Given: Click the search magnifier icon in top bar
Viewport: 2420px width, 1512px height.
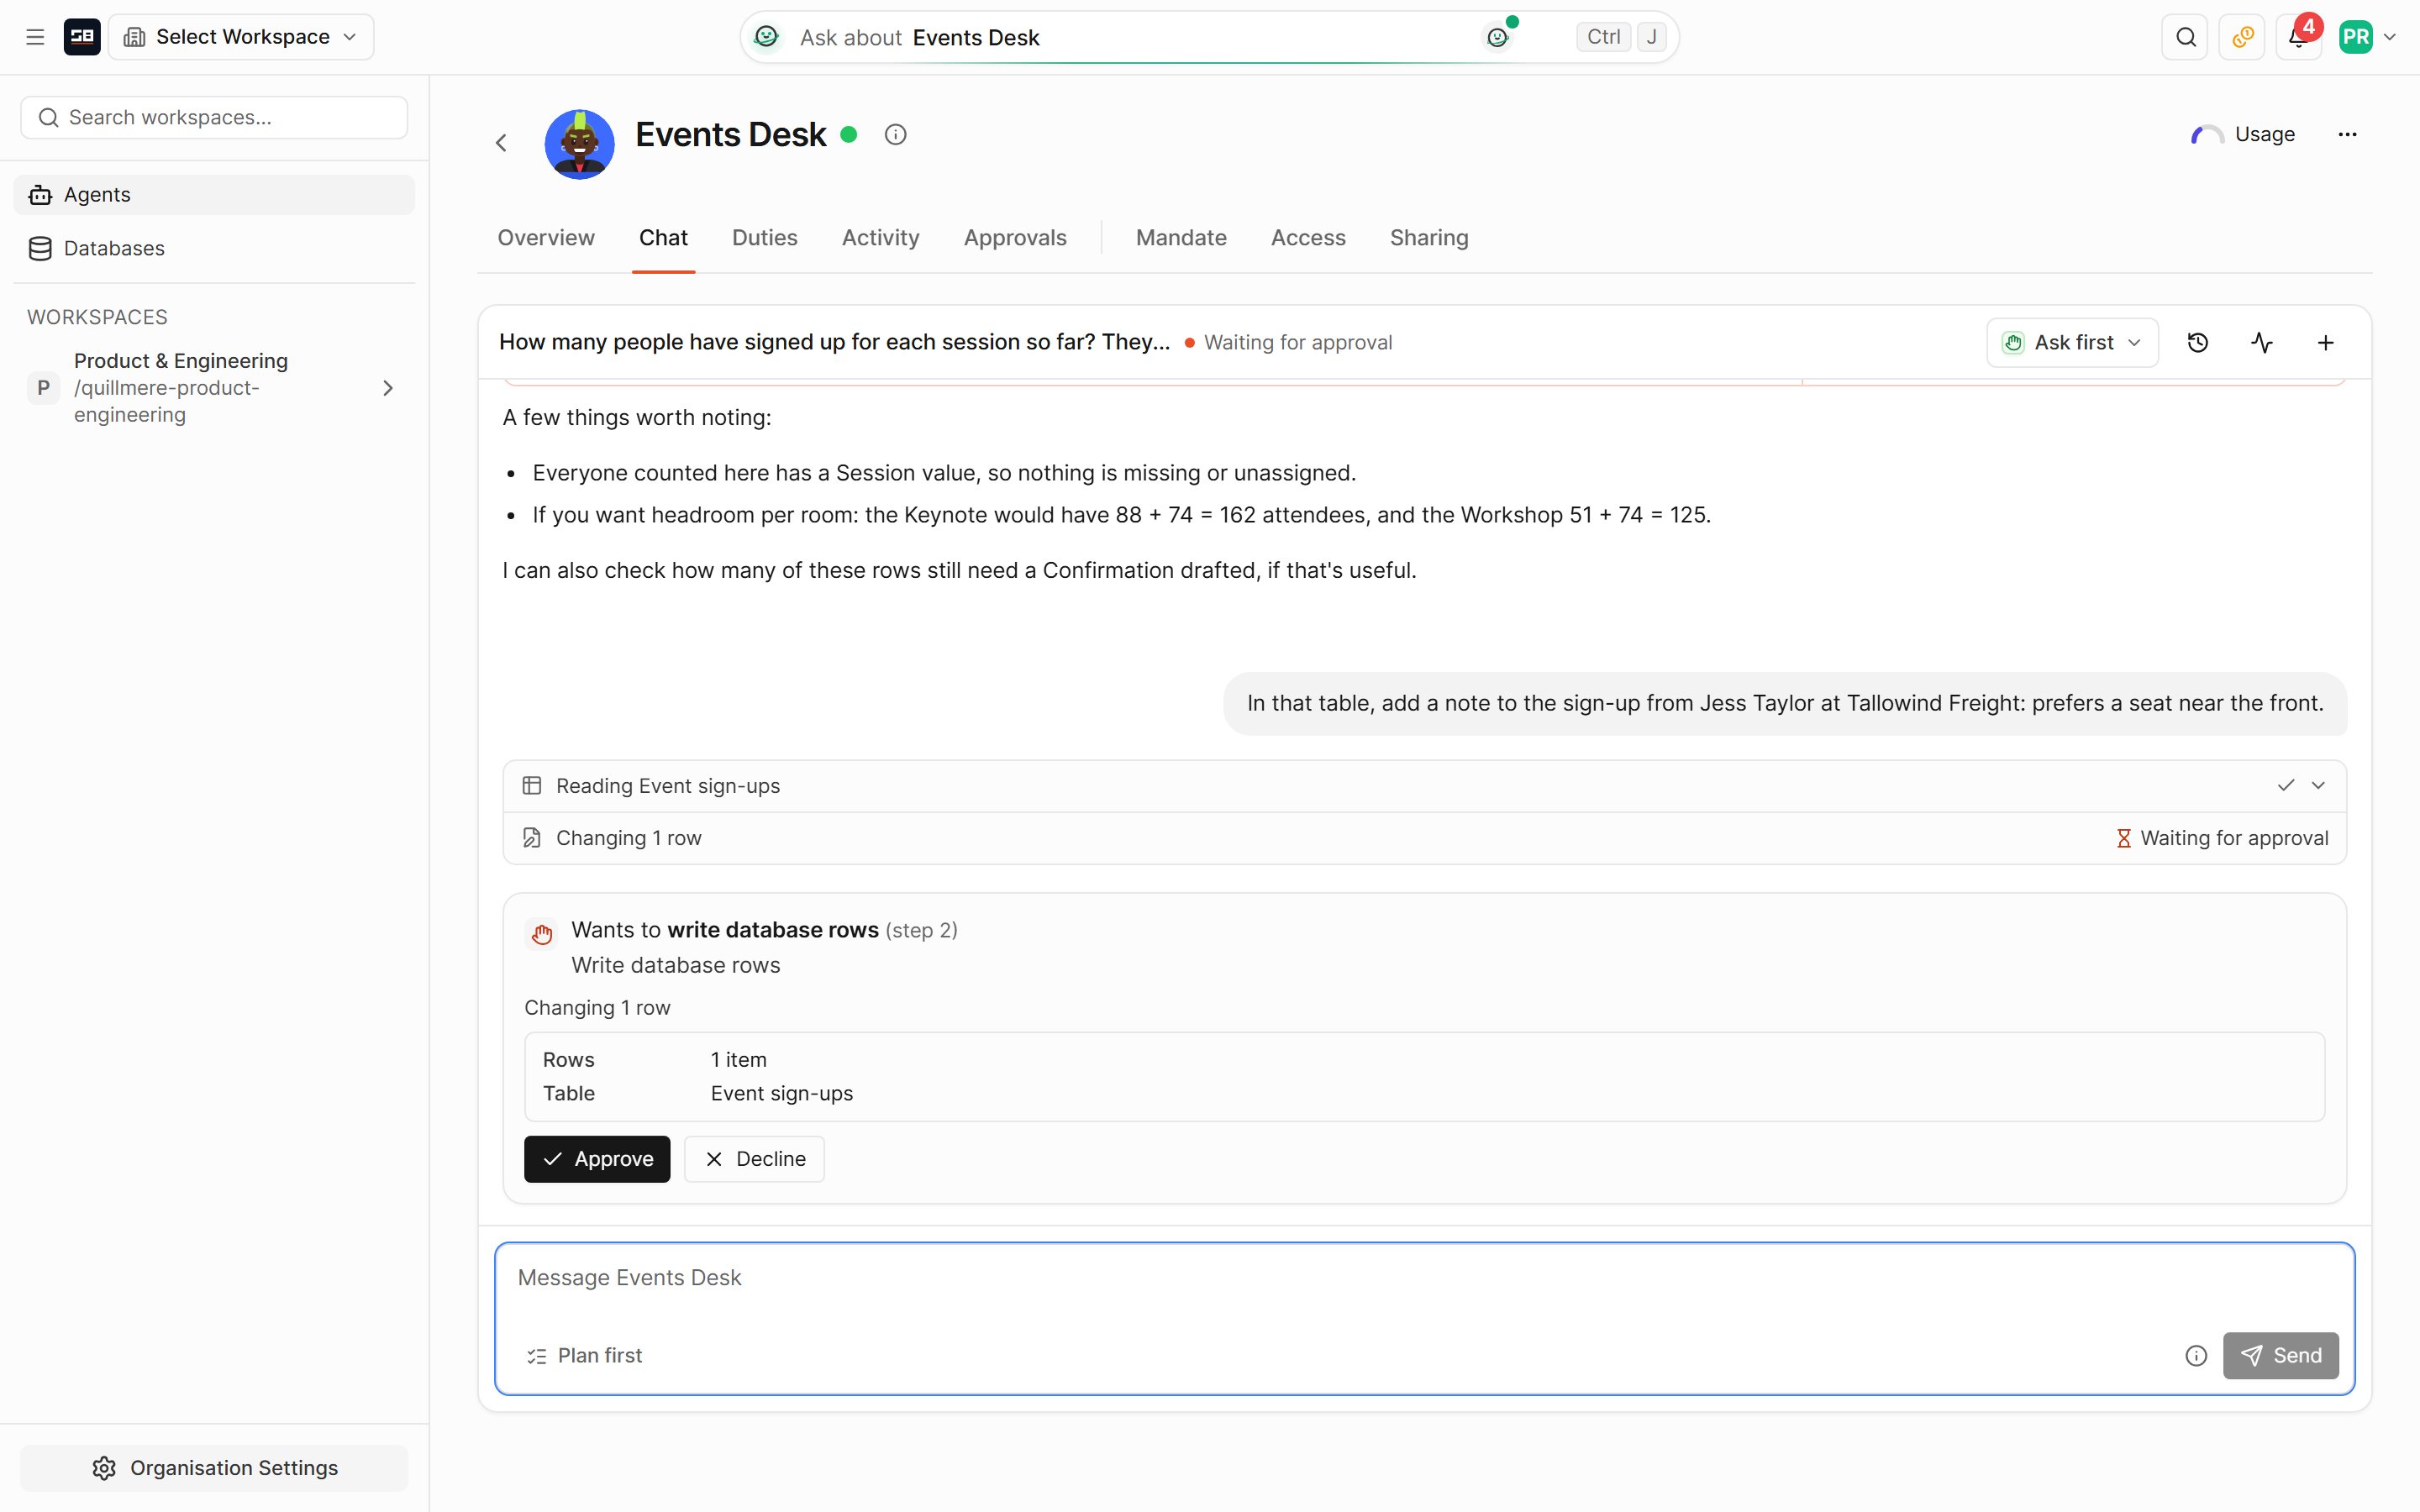Looking at the screenshot, I should (x=2185, y=37).
